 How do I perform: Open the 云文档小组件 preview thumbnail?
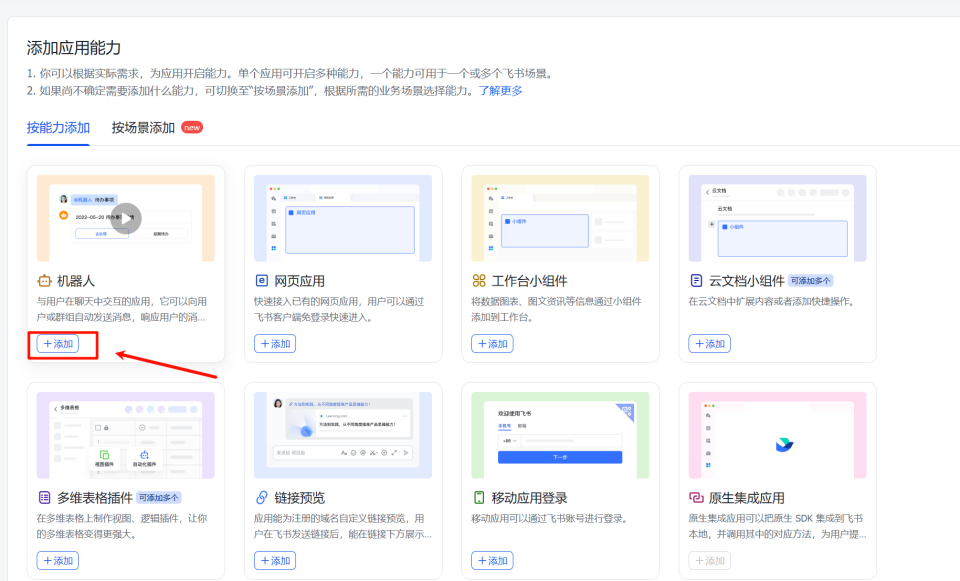[778, 219]
